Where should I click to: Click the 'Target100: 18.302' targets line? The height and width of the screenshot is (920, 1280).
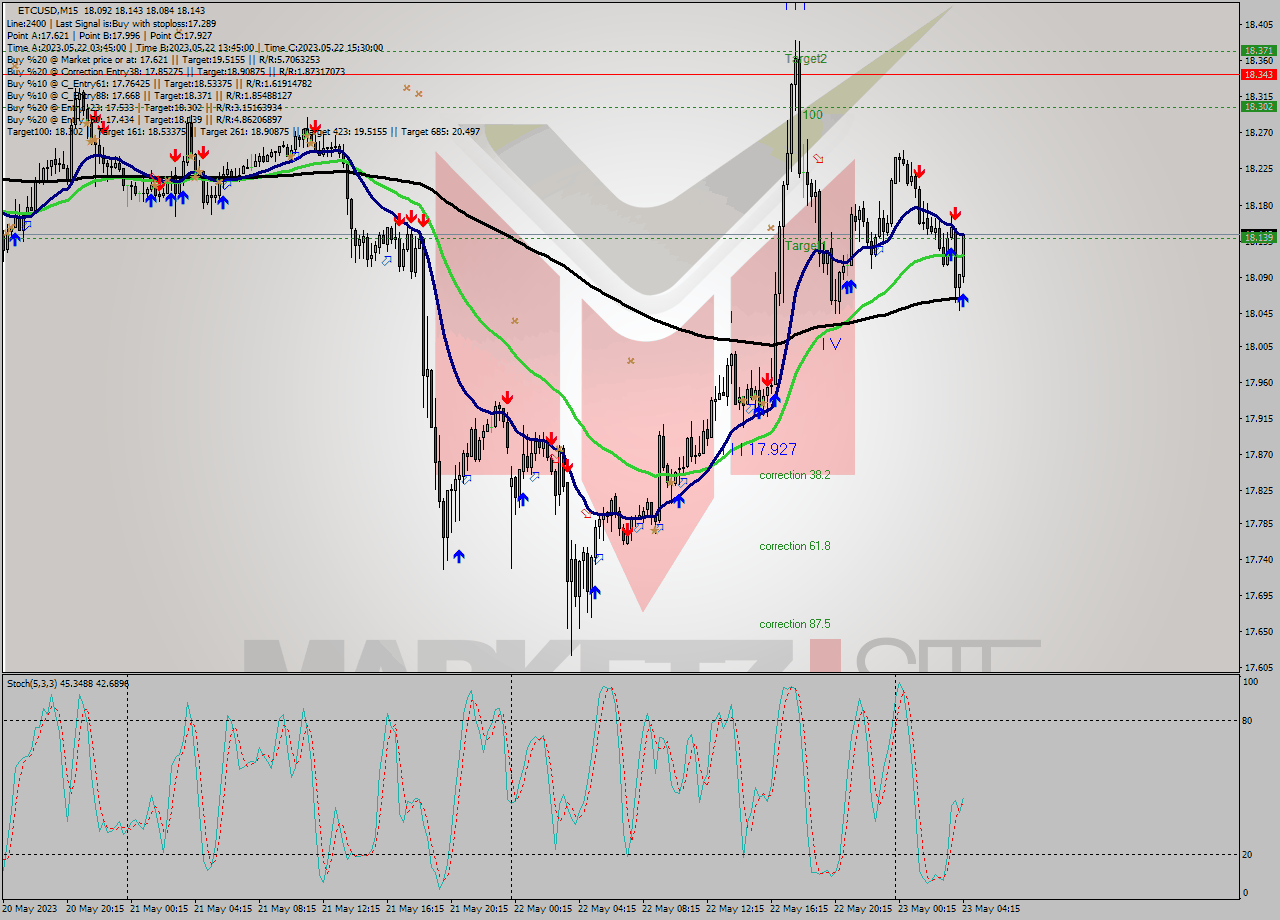pyautogui.click(x=243, y=131)
